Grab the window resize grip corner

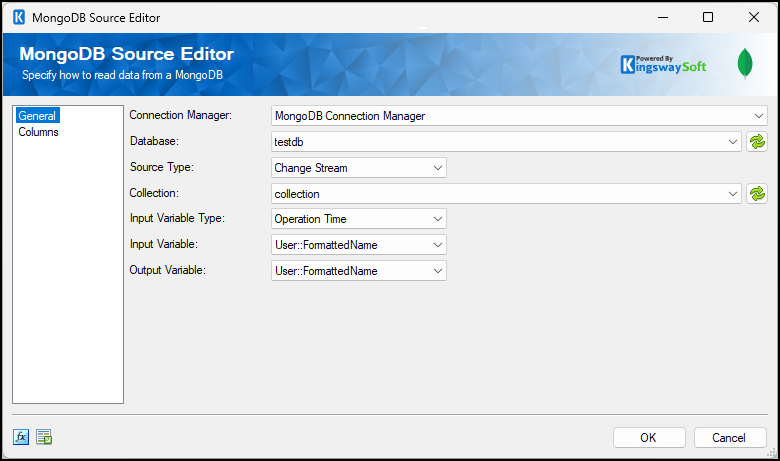click(x=772, y=453)
